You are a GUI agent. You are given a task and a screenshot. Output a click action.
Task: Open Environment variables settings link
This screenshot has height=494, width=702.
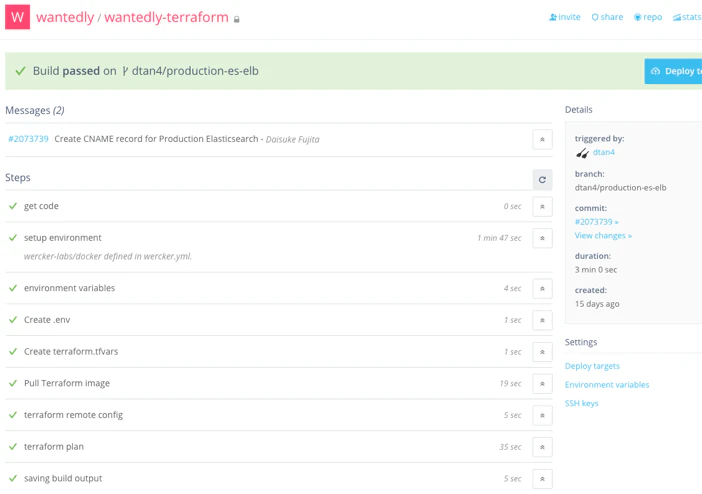607,385
